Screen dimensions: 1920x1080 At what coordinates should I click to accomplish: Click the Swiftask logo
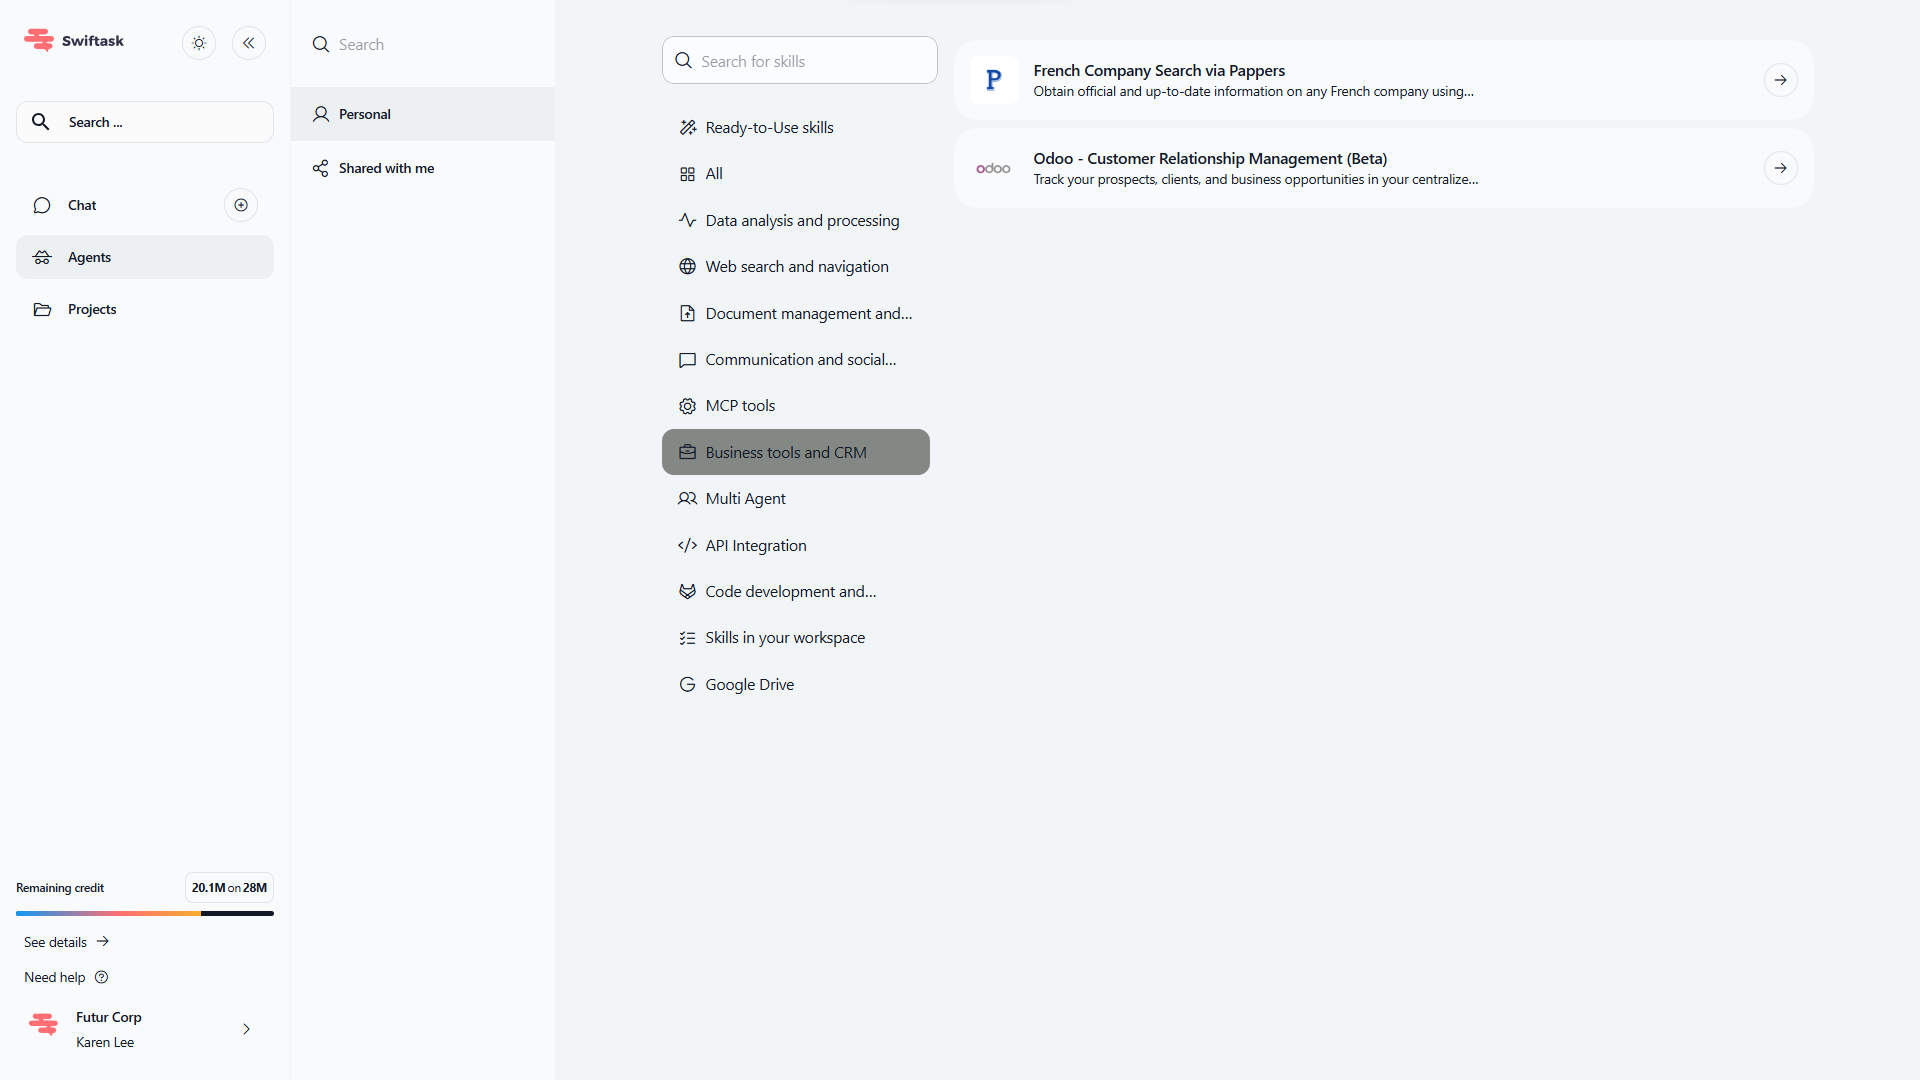[x=40, y=40]
